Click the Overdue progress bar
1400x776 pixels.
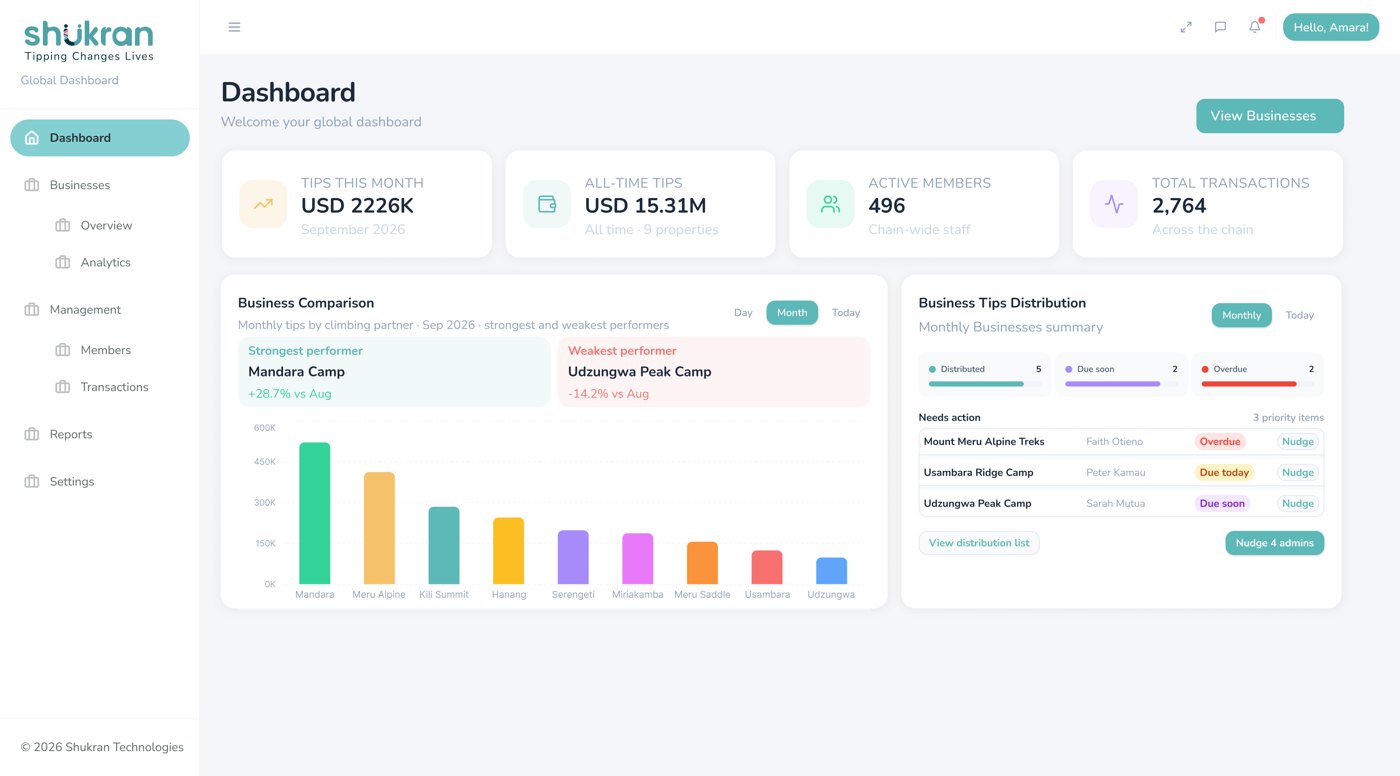tap(1258, 384)
